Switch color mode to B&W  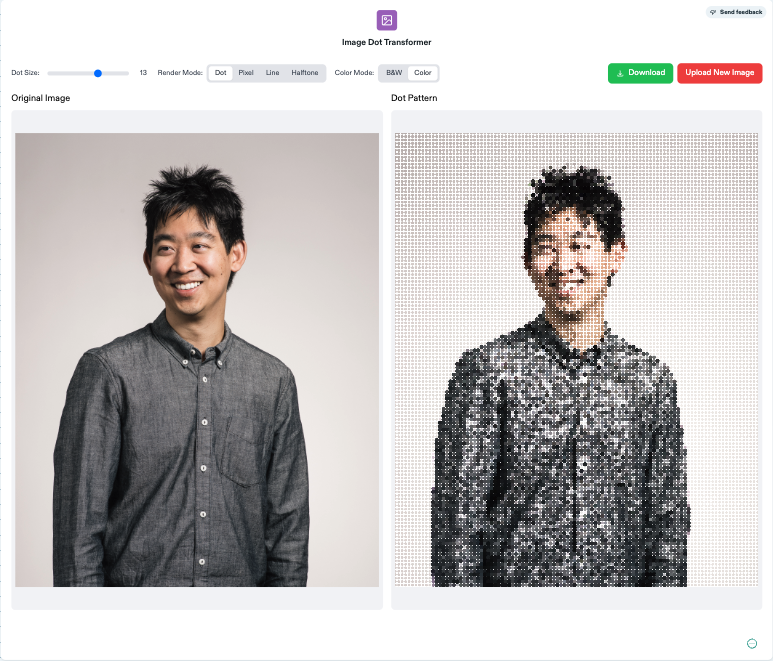[394, 73]
